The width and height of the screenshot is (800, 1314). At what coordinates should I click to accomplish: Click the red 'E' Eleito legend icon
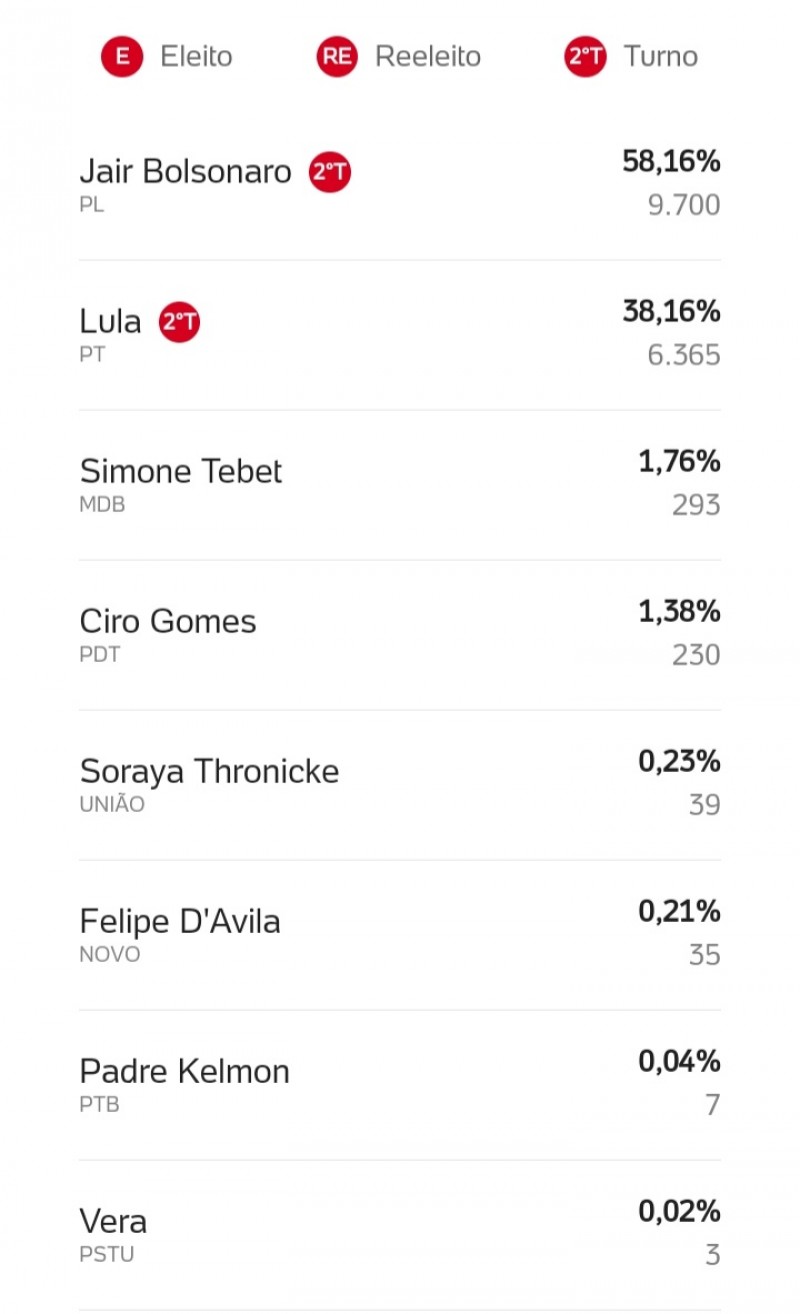click(122, 57)
